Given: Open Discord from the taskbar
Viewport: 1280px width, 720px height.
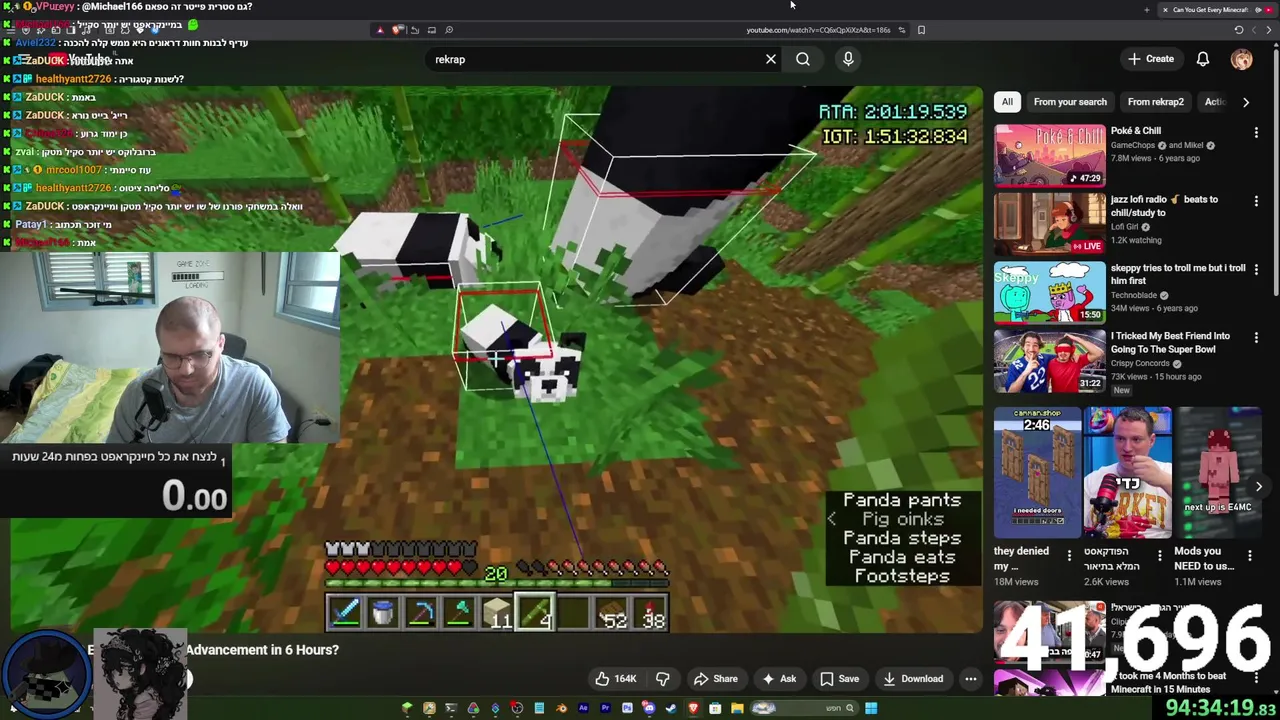Looking at the screenshot, I should click(x=648, y=708).
